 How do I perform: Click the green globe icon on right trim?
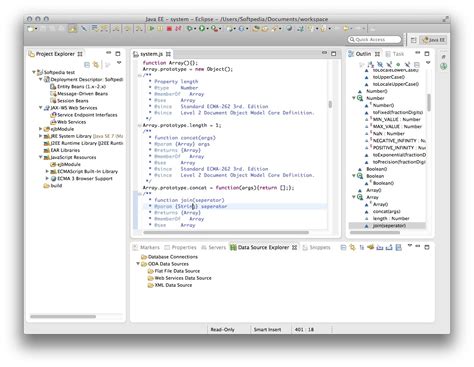(444, 66)
